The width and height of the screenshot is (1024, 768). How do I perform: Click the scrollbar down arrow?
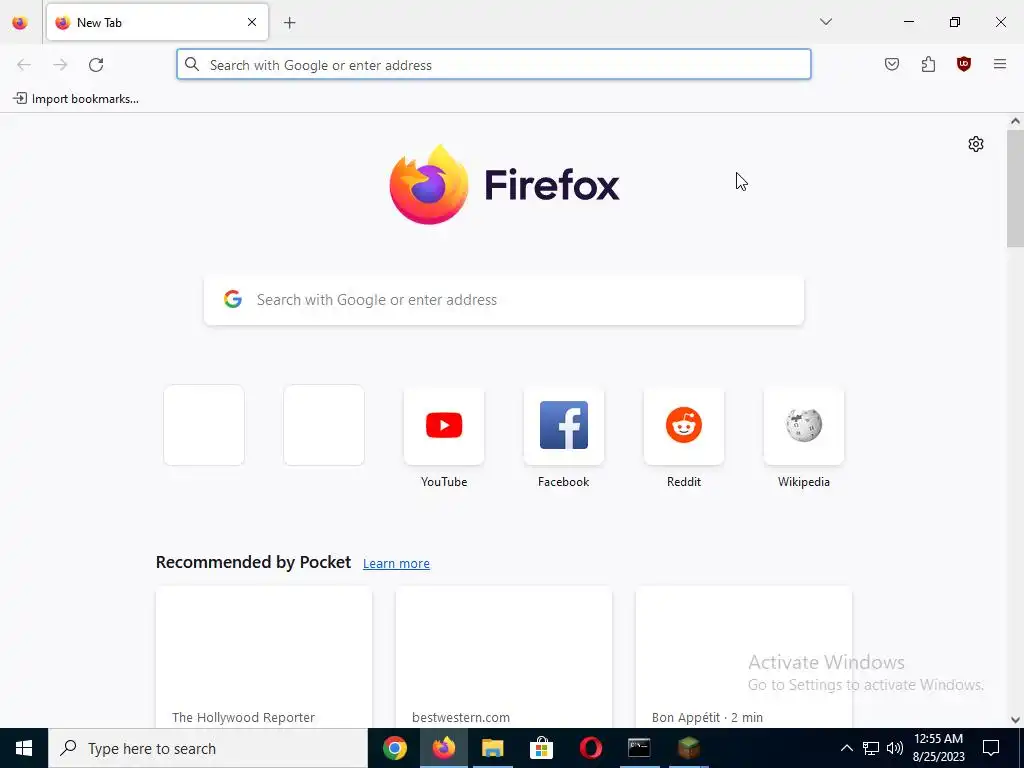pos(1015,720)
